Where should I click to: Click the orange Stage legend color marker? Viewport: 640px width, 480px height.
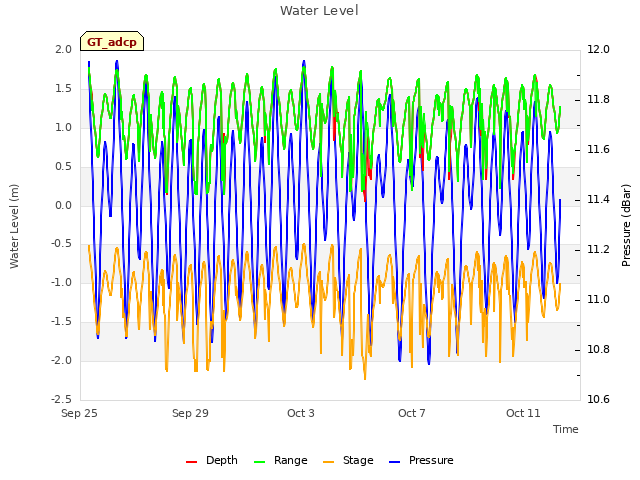[x=328, y=462]
